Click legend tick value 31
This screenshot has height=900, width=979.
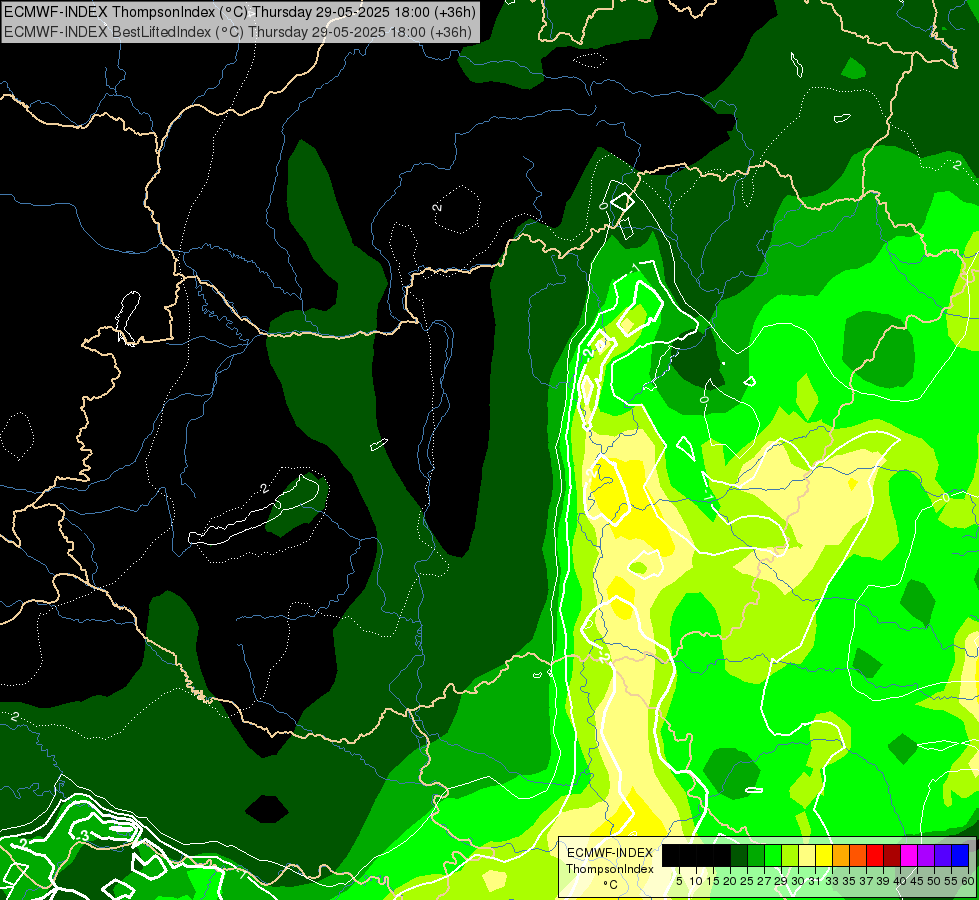tap(815, 881)
